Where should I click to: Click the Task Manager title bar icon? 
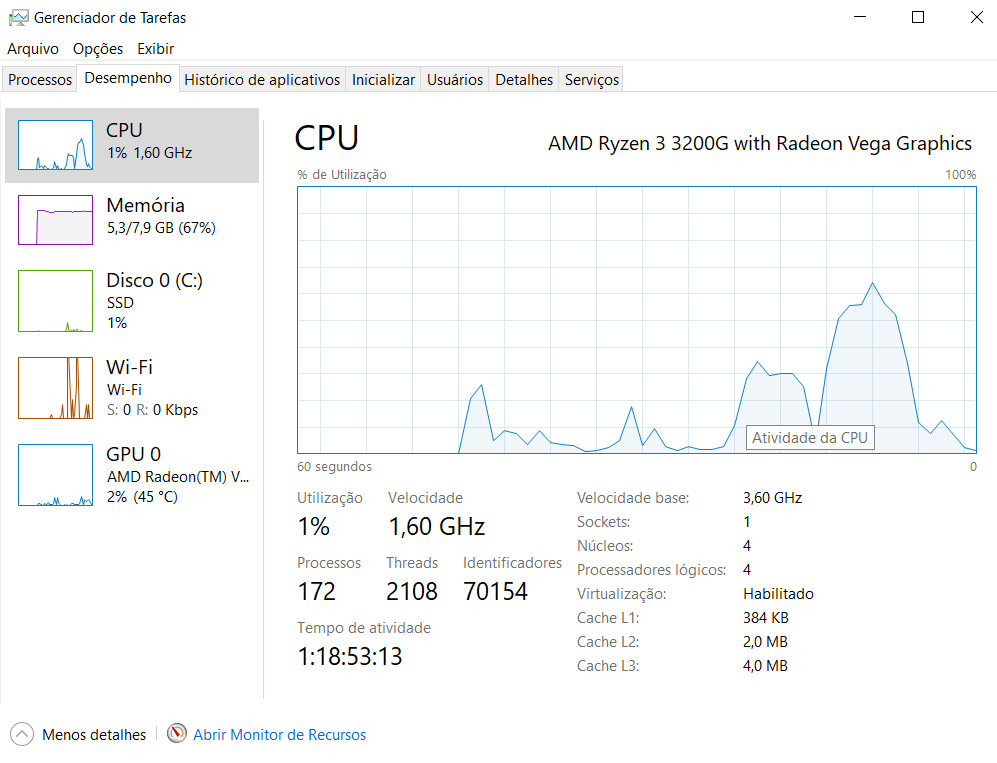coord(18,18)
